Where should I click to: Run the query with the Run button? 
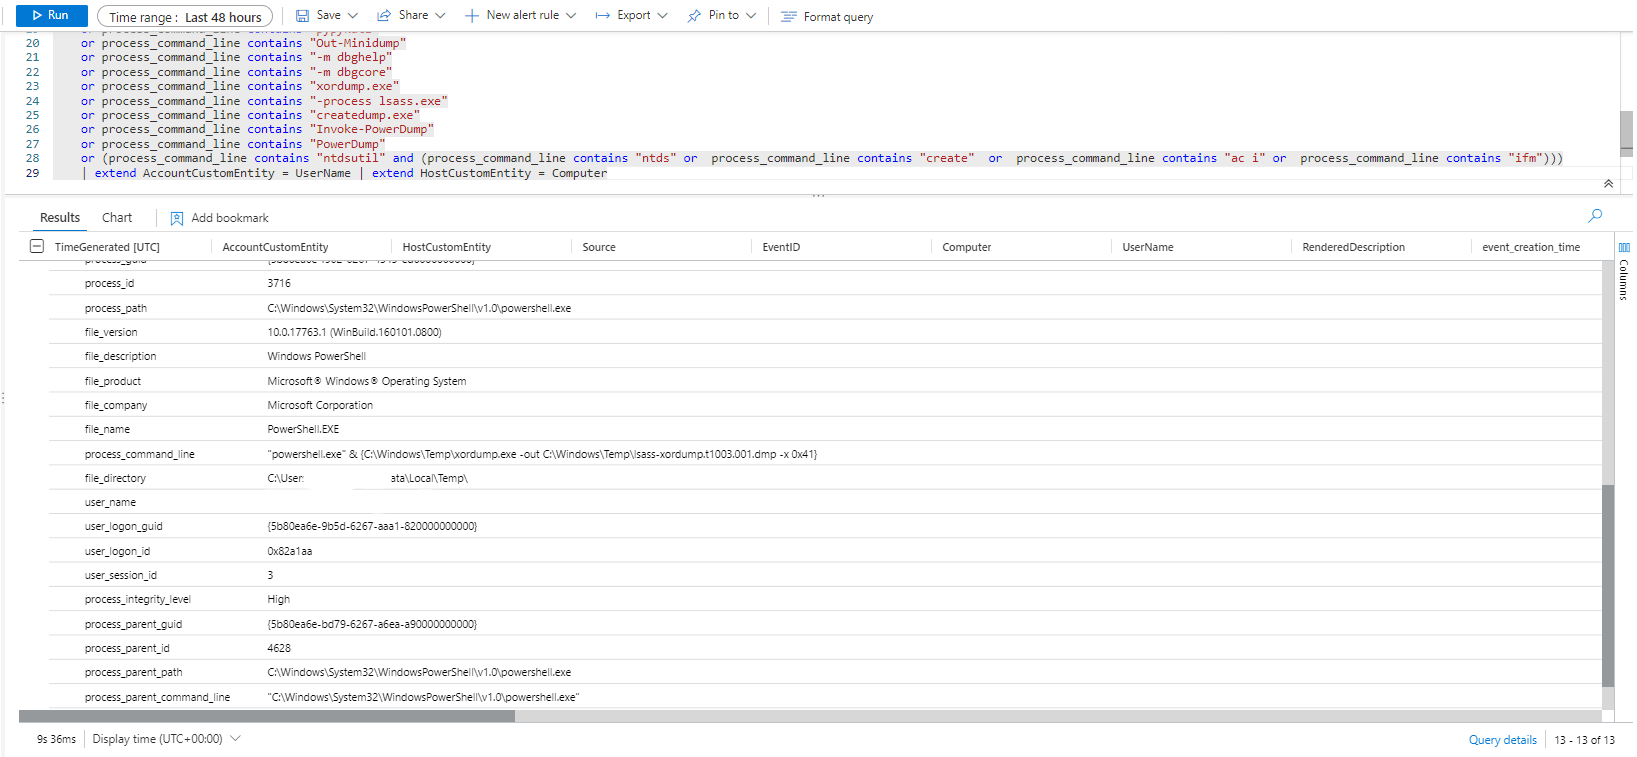click(51, 16)
